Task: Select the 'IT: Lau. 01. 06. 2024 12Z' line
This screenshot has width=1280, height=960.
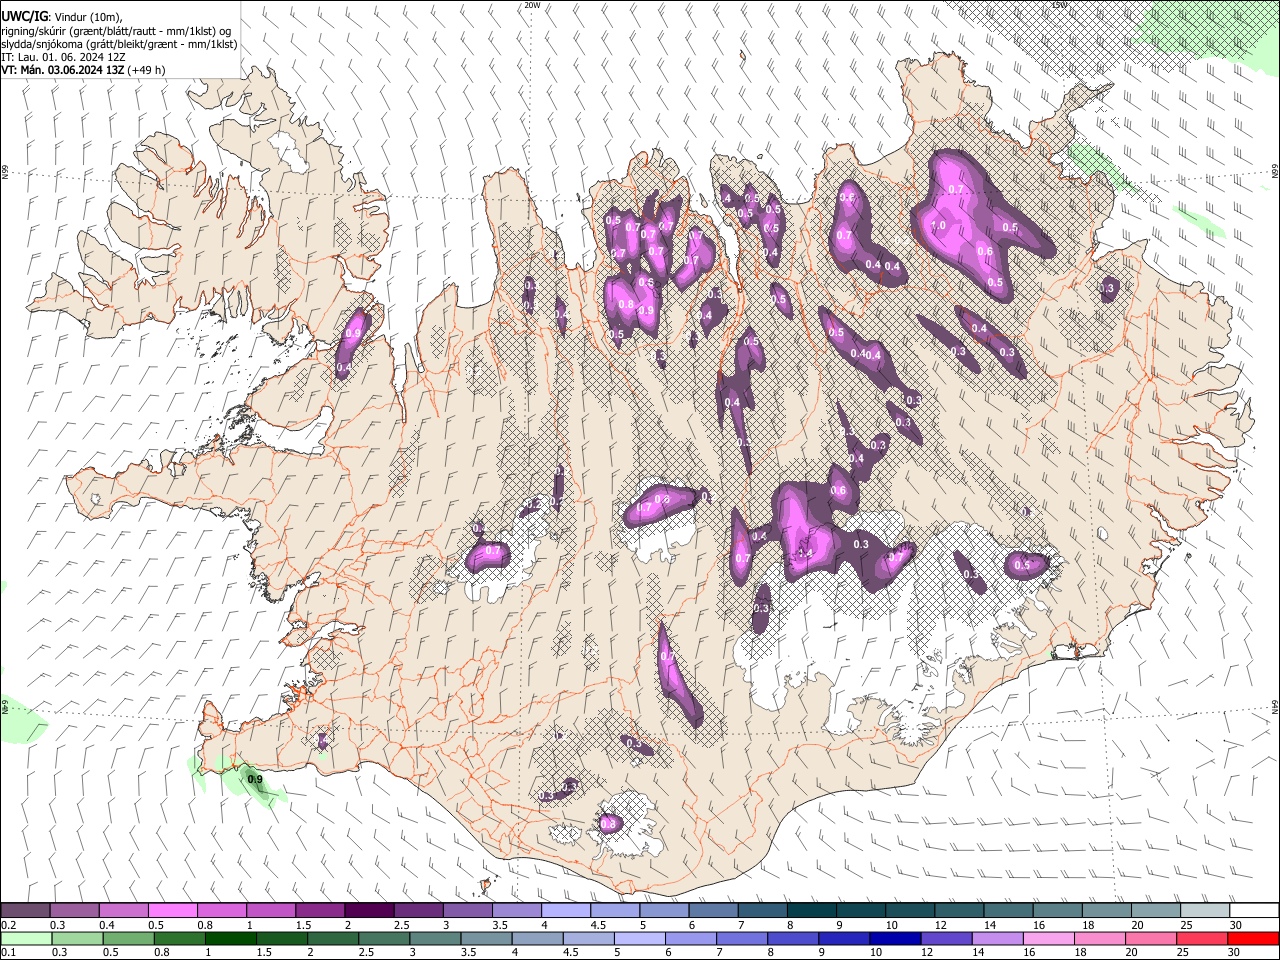Action: point(63,57)
